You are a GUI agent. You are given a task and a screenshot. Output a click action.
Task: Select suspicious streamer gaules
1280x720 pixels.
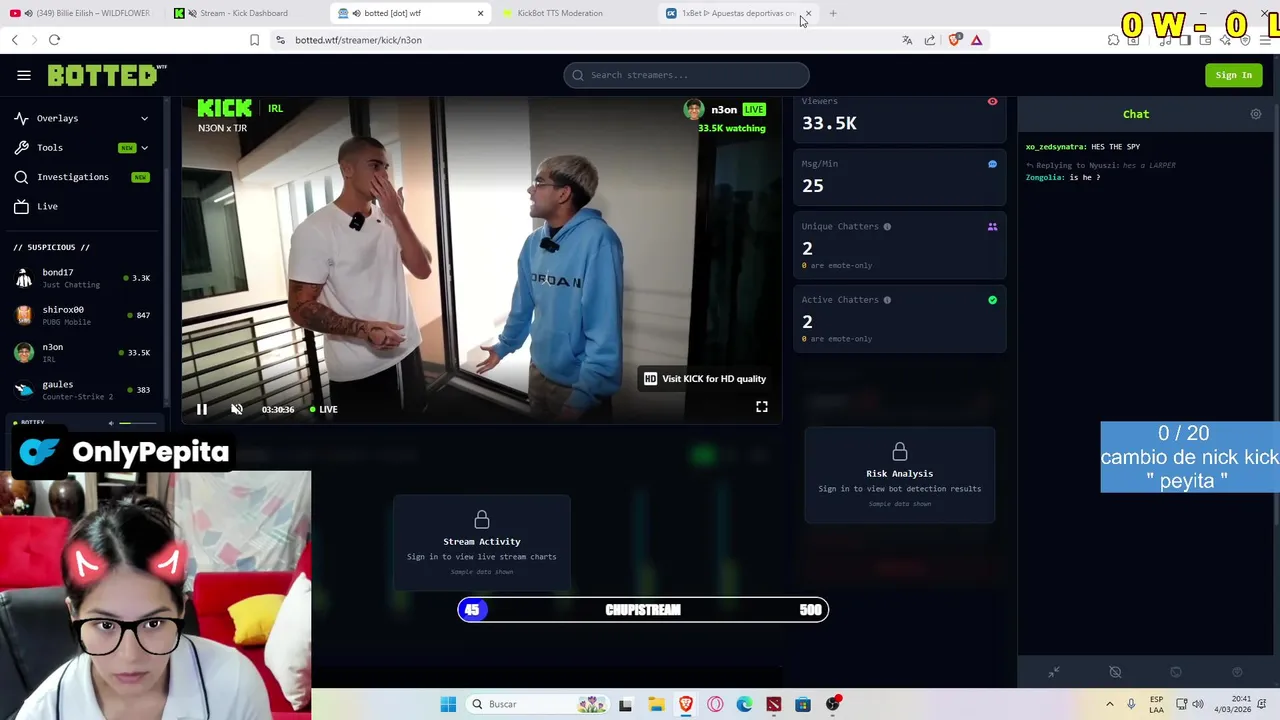pos(82,390)
